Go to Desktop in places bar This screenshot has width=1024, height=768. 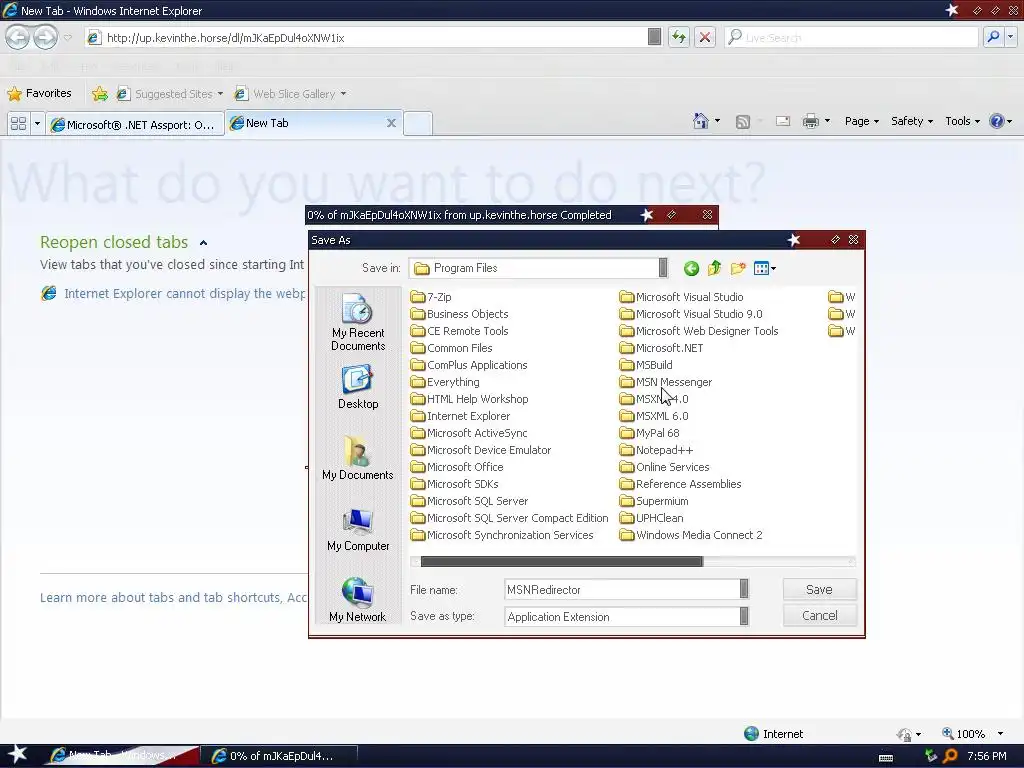click(358, 387)
